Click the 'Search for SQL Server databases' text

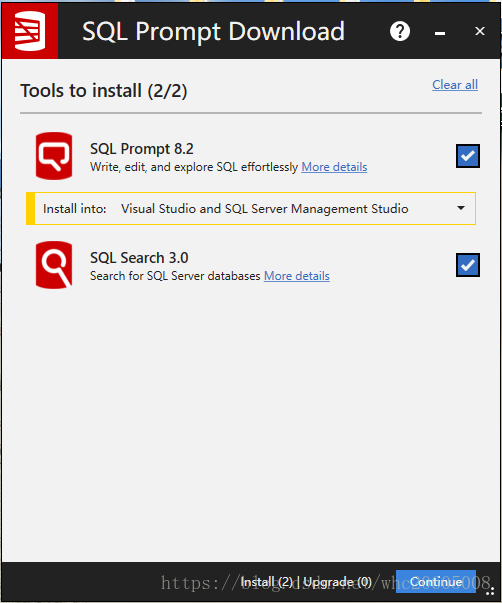point(175,276)
